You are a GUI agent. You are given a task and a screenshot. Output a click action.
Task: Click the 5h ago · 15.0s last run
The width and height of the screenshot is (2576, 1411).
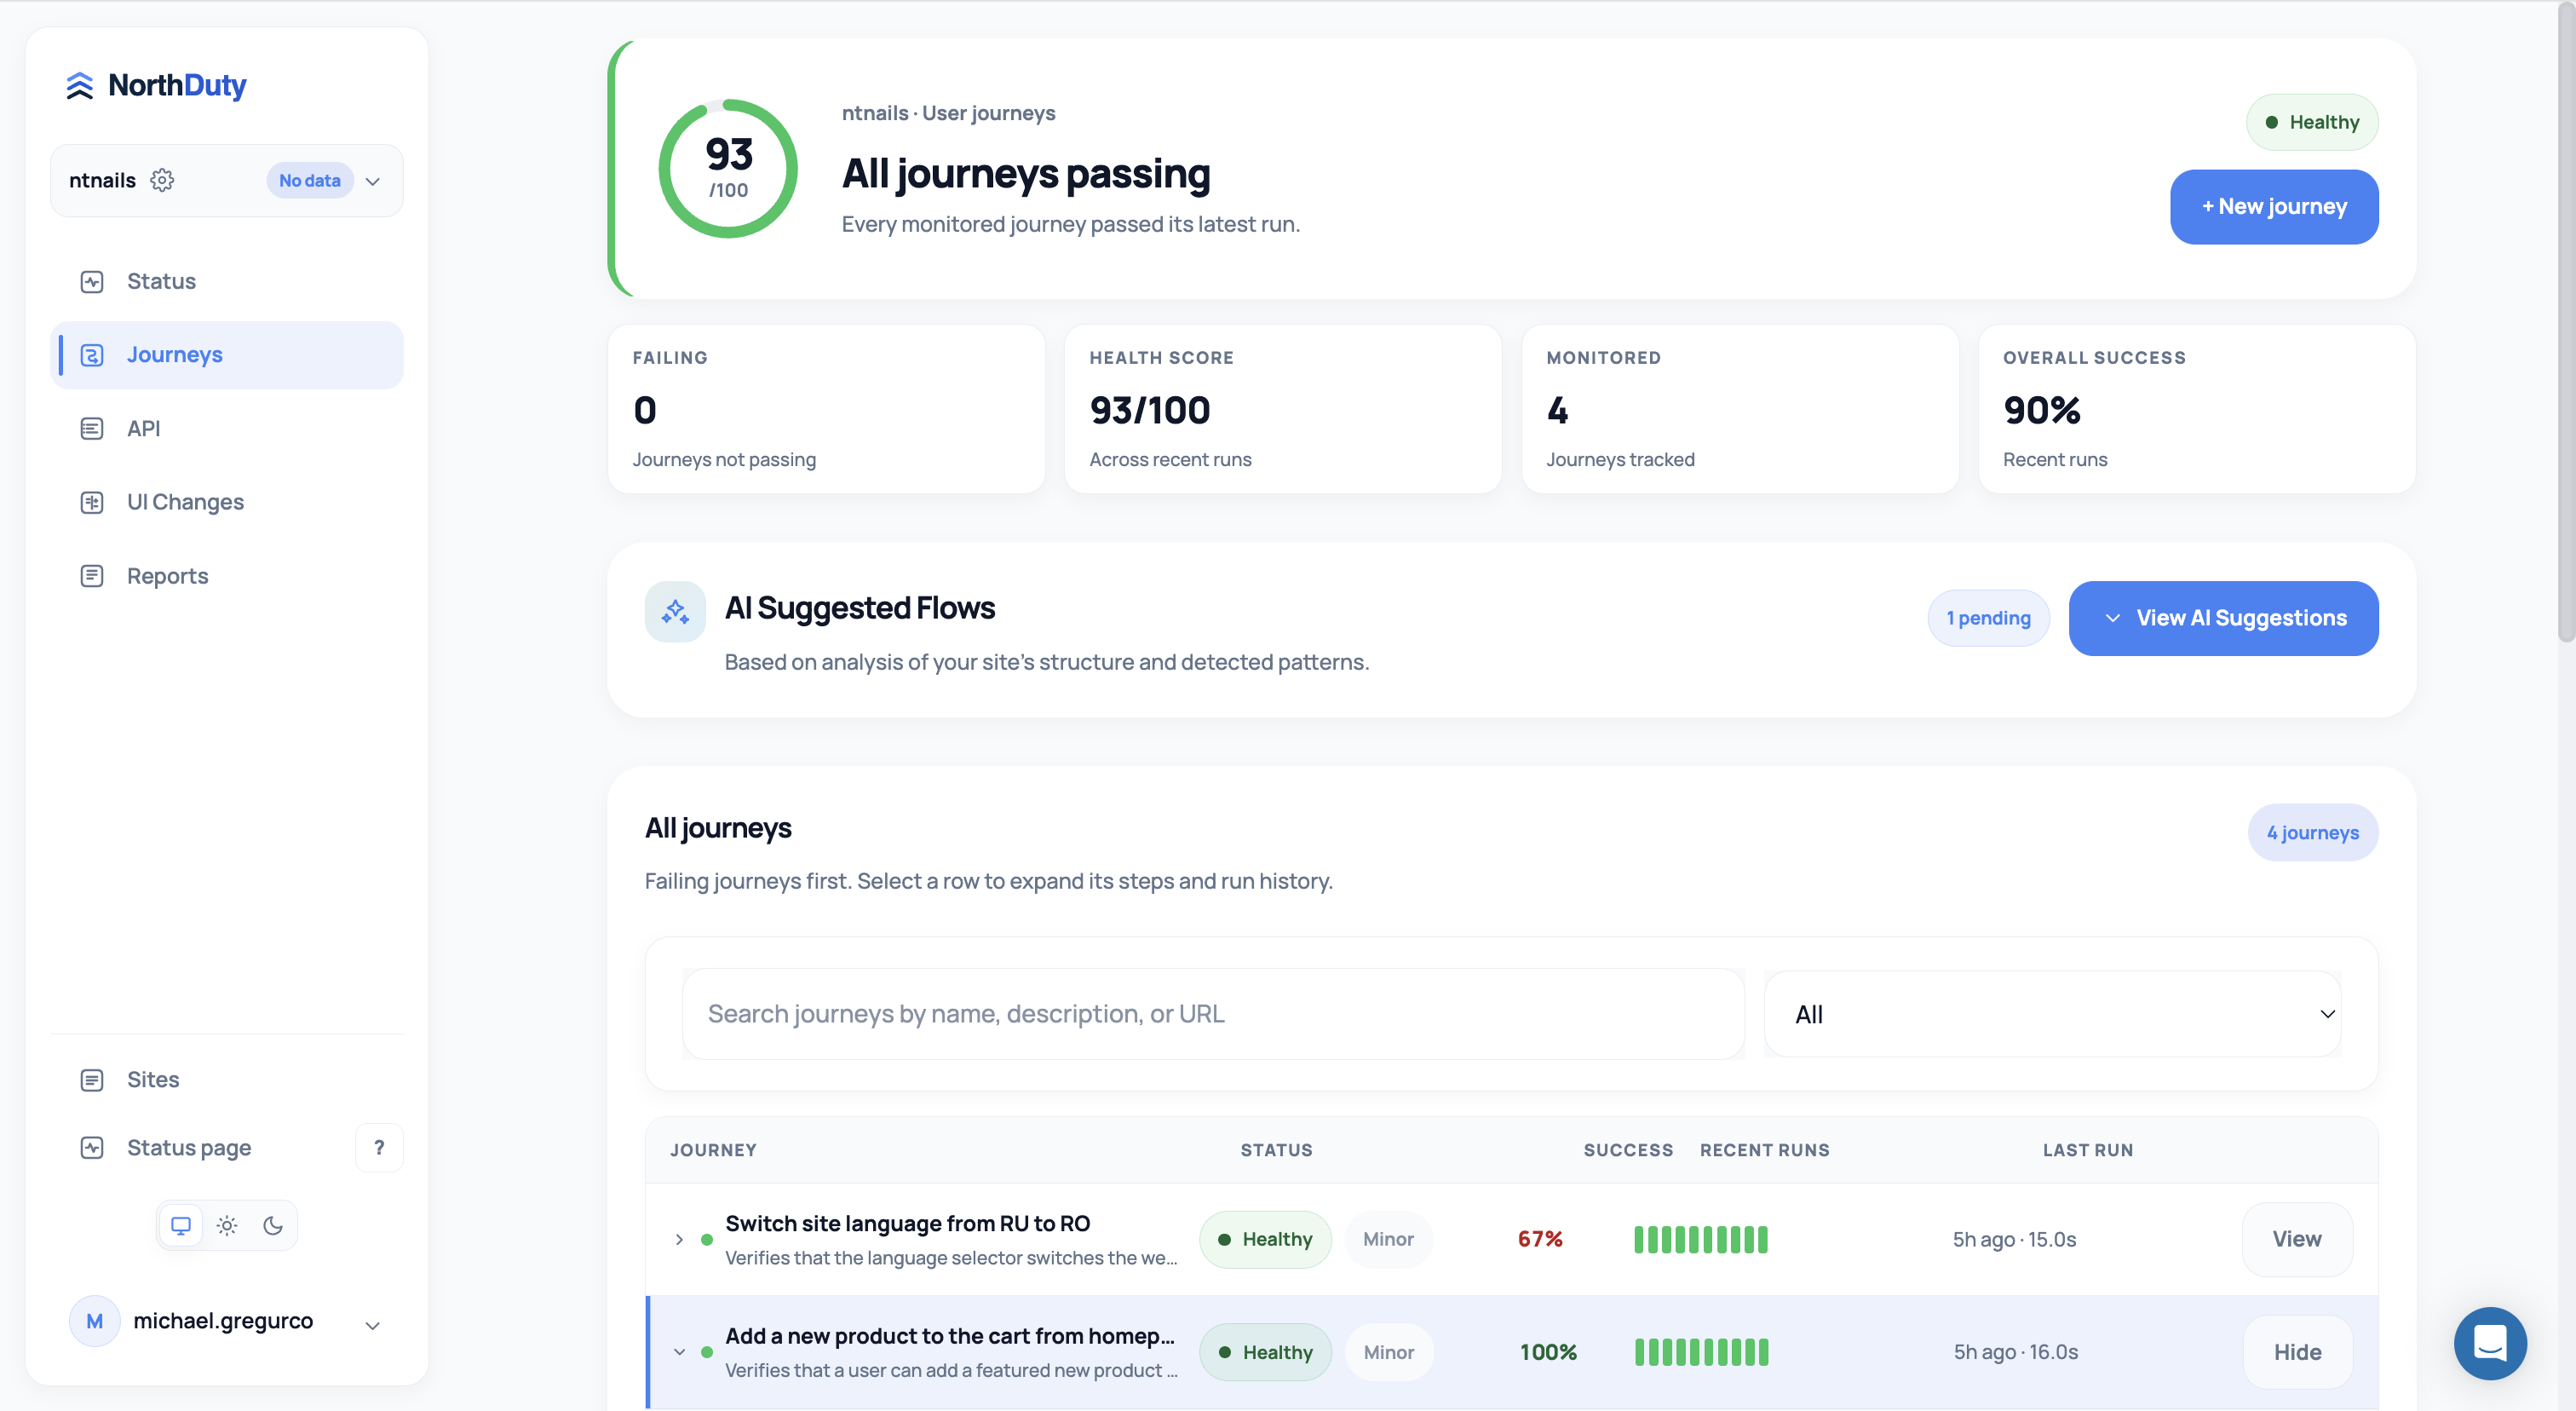(2015, 1240)
